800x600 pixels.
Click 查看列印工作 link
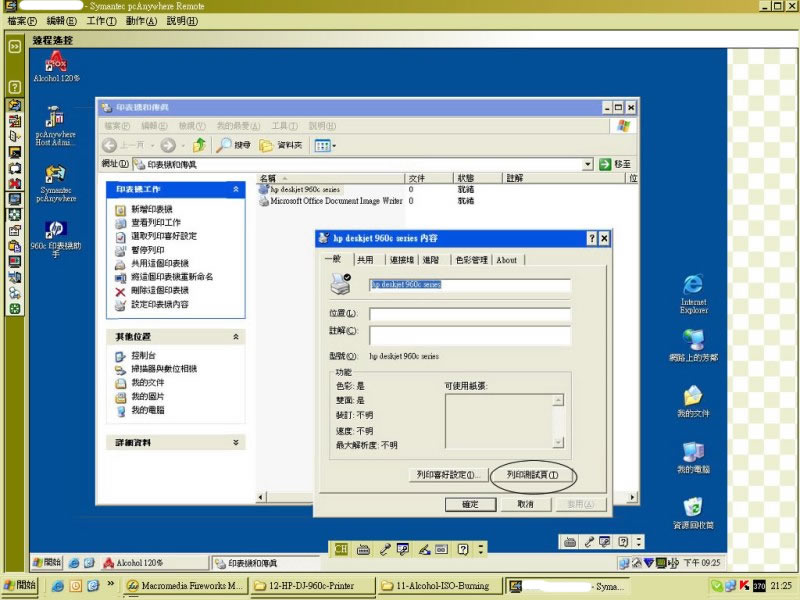coord(156,222)
